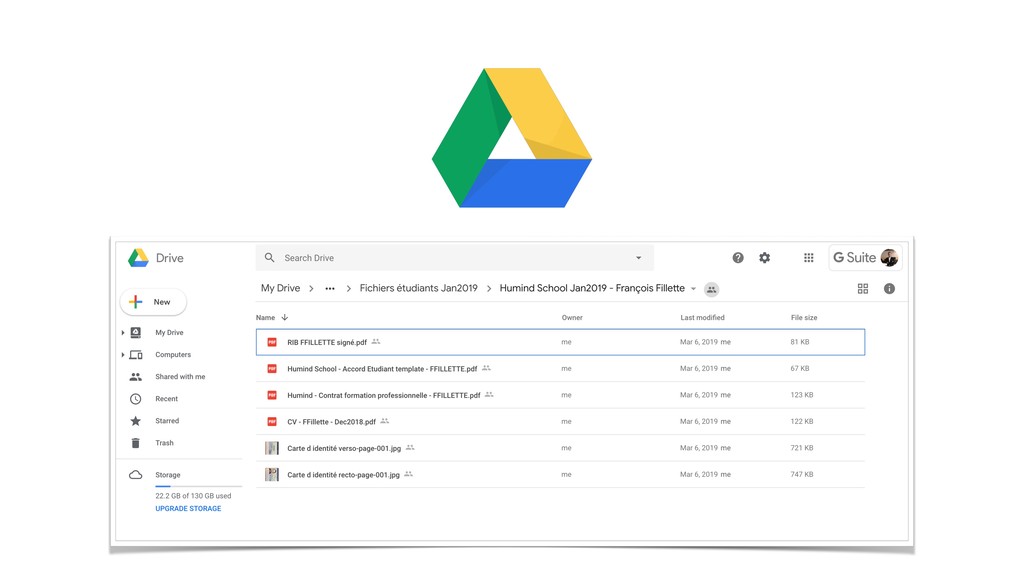The image size is (1024, 576).
Task: Click the storage usage progress bar
Action: pyautogui.click(x=199, y=487)
